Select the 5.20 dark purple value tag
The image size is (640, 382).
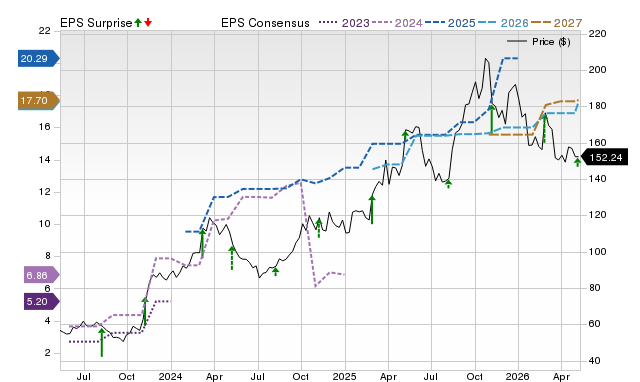42,302
